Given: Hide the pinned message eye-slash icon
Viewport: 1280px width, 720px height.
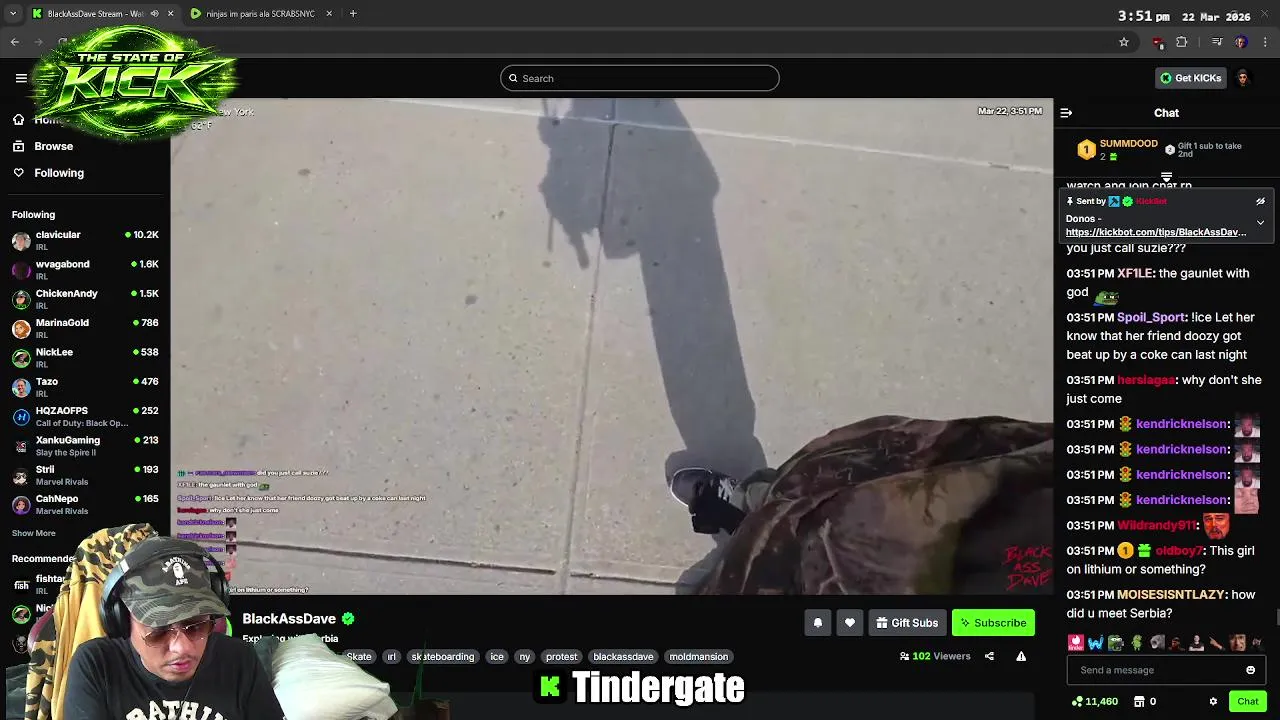Looking at the screenshot, I should [x=1260, y=201].
